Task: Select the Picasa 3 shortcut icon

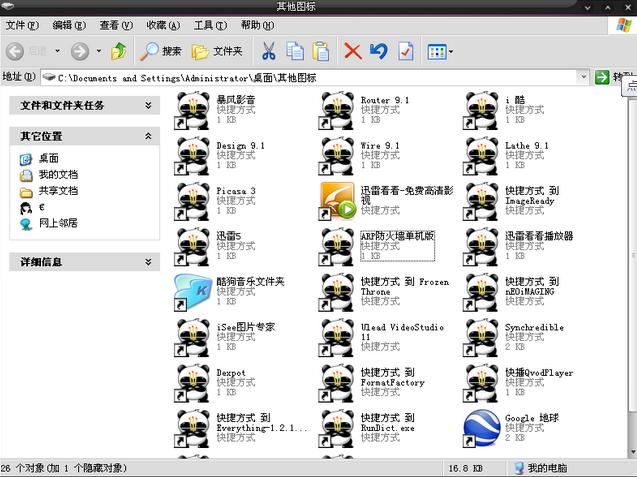Action: [x=192, y=202]
